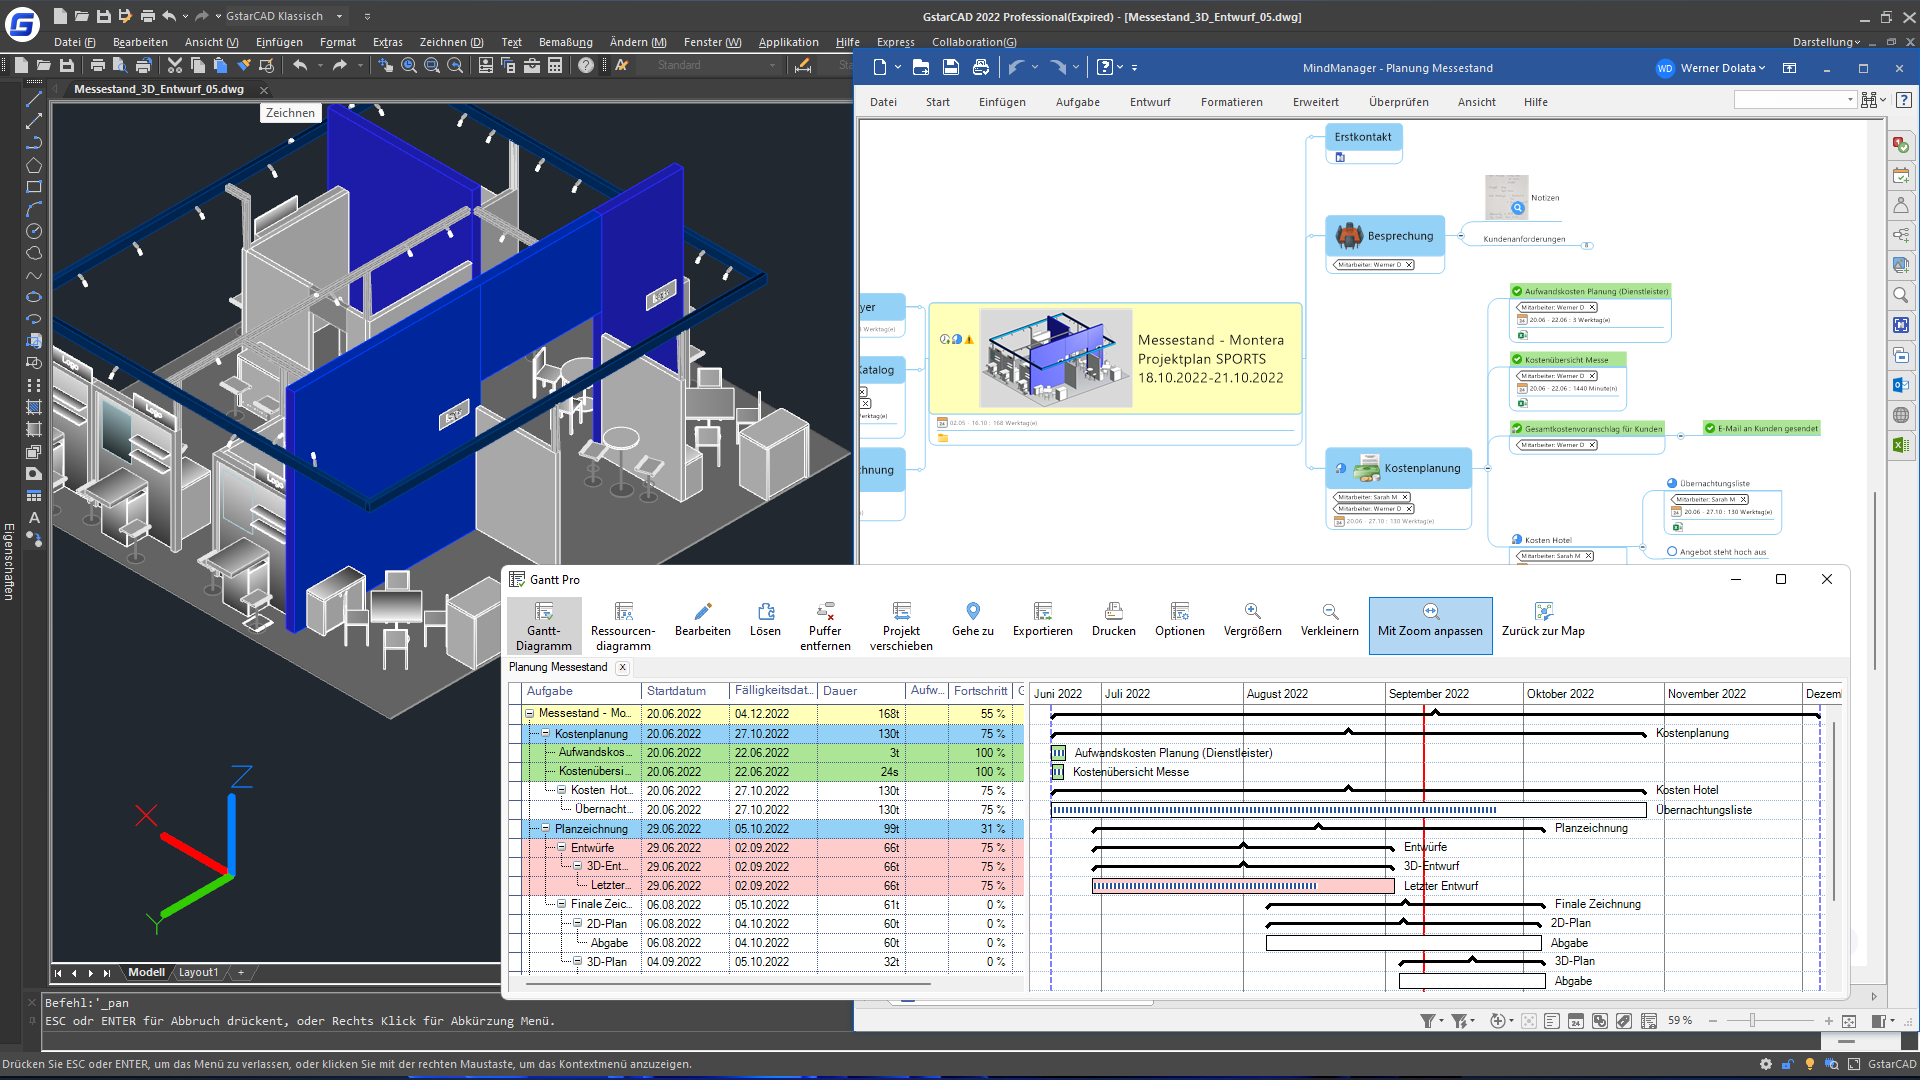
Task: Click the Gehe zu pin icon
Action: pyautogui.click(x=972, y=611)
